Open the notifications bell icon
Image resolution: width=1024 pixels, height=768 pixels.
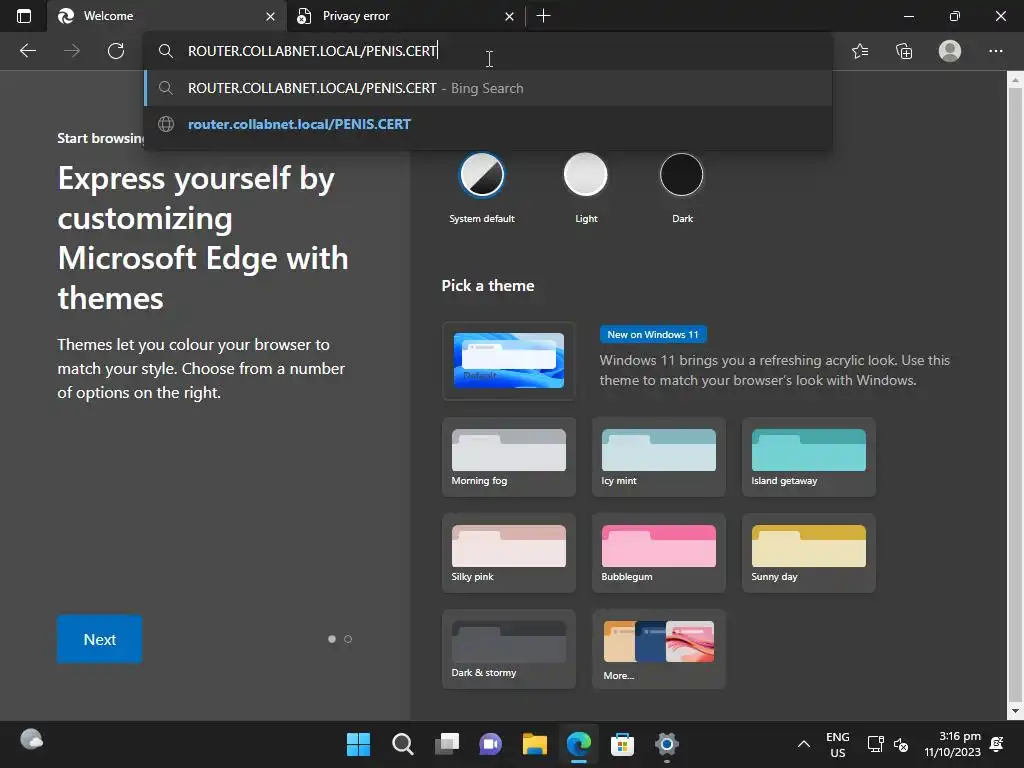[x=997, y=744]
